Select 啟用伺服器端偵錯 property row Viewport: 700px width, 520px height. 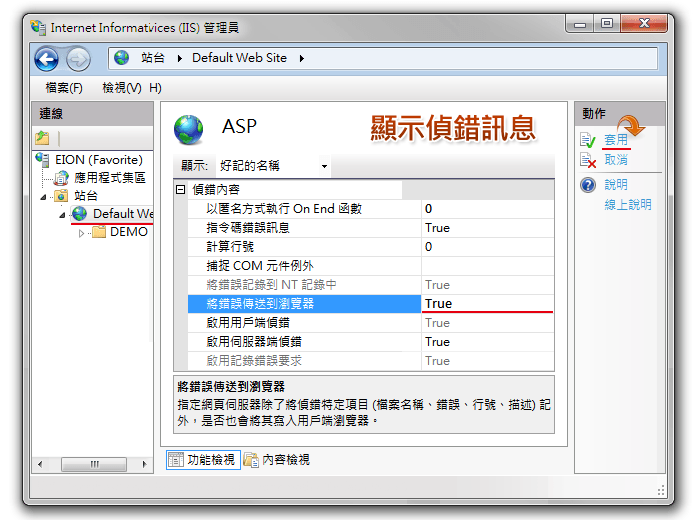point(371,342)
